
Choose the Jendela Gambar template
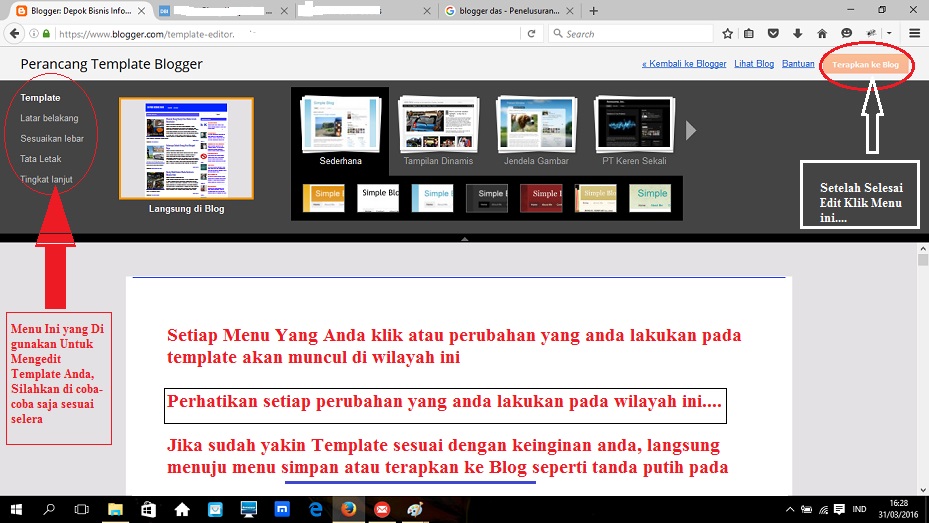click(x=536, y=131)
